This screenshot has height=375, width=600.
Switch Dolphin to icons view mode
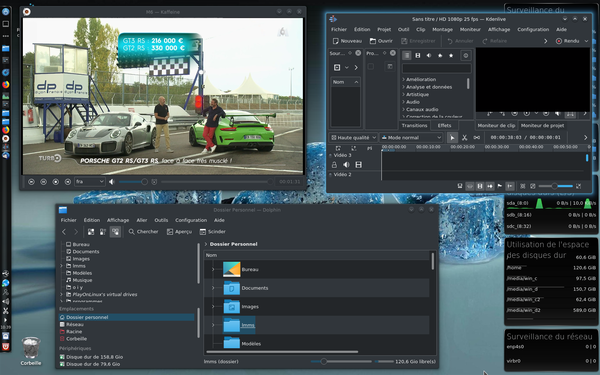[91, 232]
